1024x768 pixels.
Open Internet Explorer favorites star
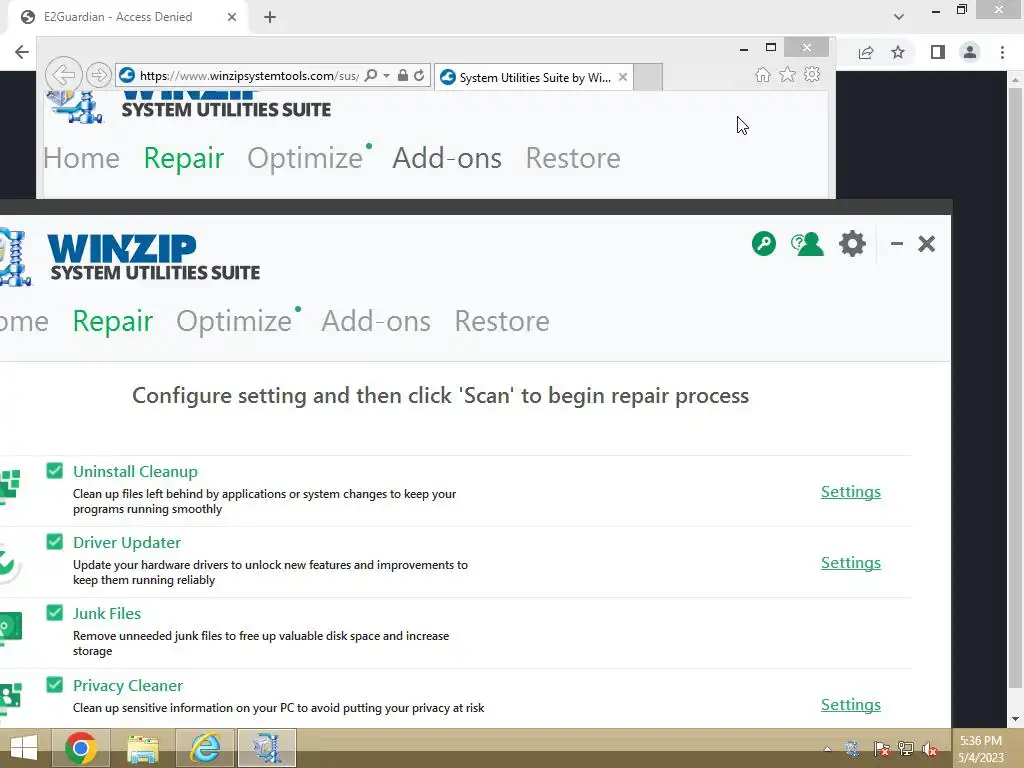click(788, 74)
